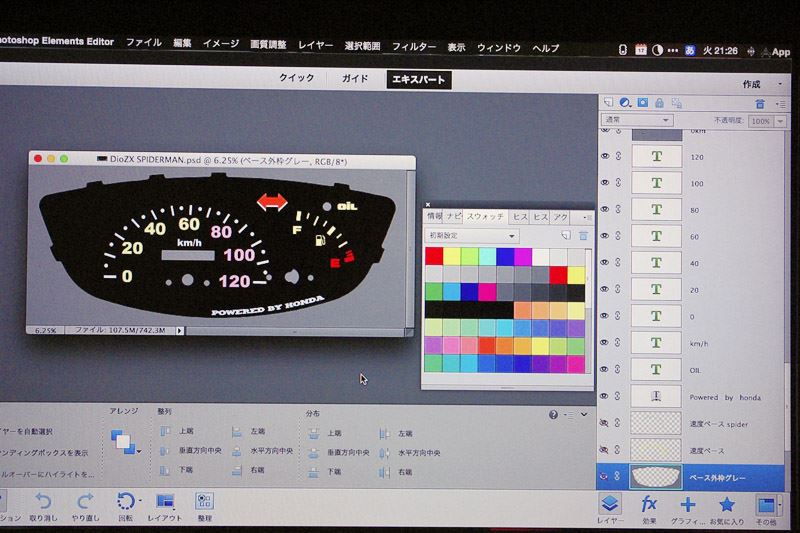Pick the red swatch in top row

[x=434, y=256]
